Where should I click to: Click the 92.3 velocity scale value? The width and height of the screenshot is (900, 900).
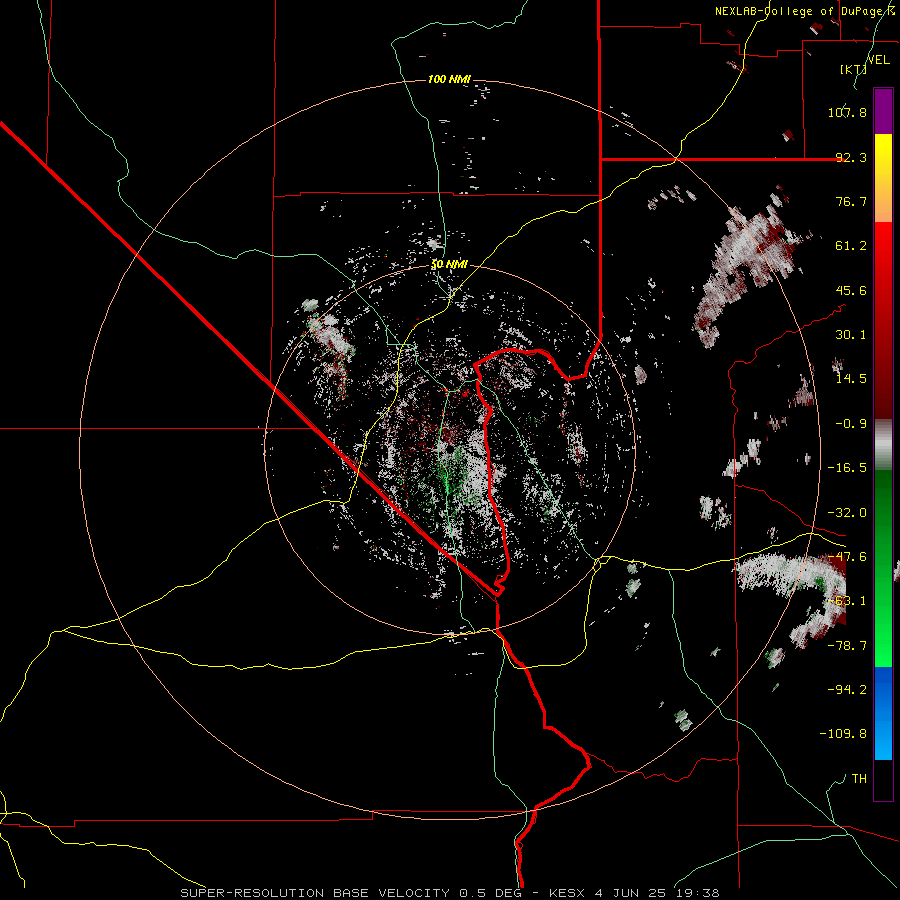851,157
